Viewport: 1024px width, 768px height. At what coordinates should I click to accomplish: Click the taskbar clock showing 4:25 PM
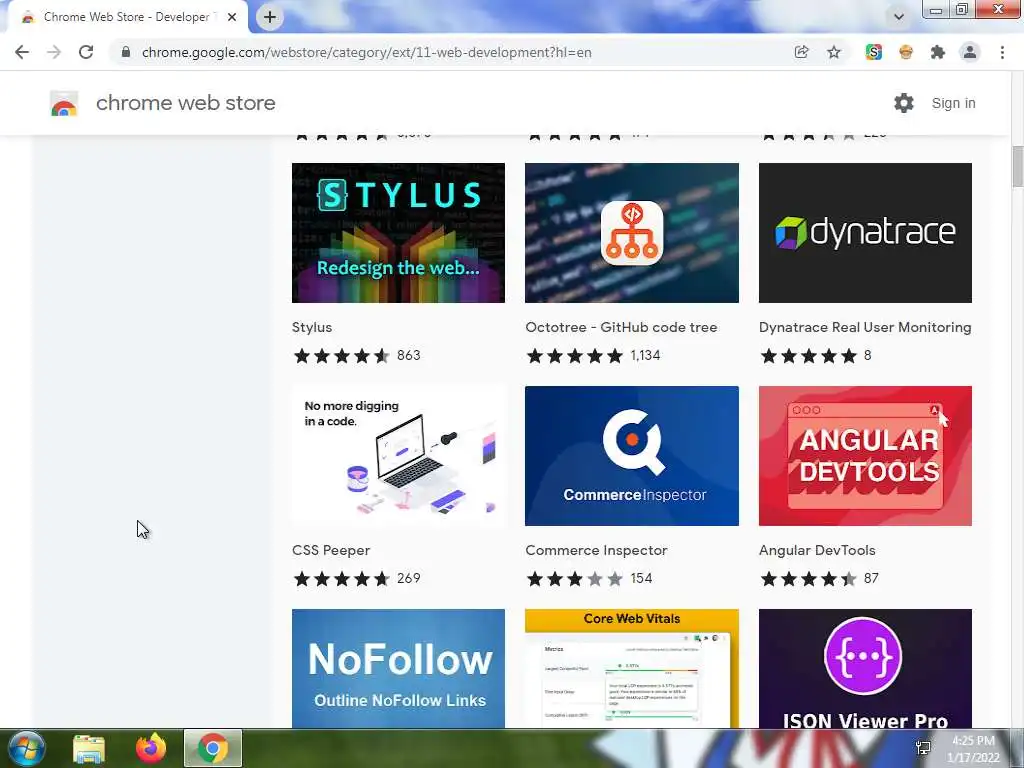(973, 749)
